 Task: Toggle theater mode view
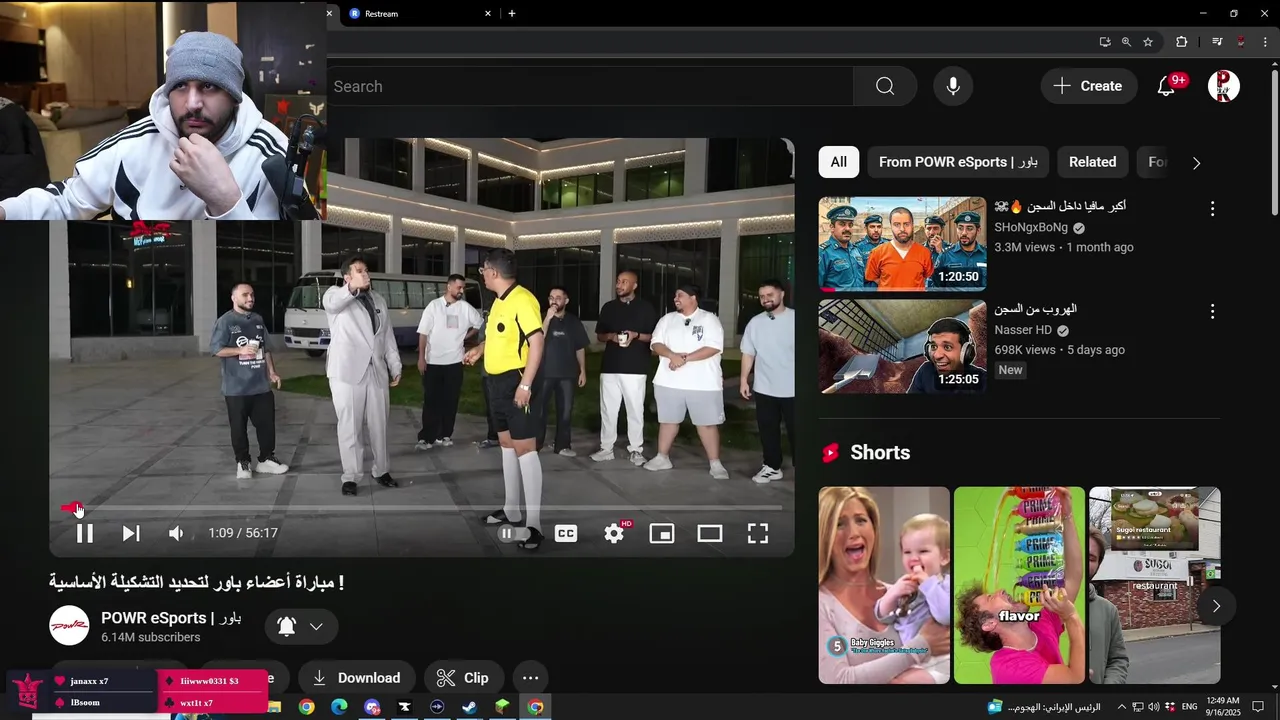click(710, 534)
